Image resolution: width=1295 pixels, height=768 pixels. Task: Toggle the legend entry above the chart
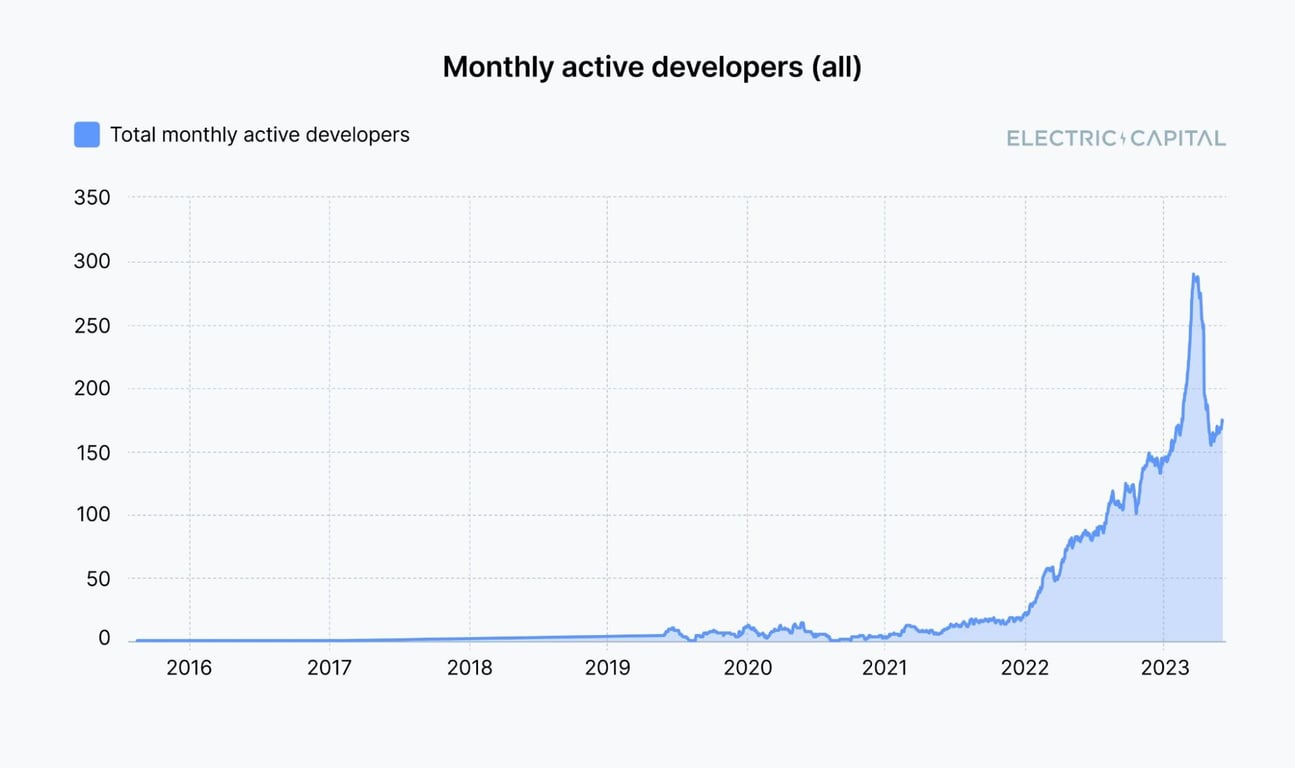[x=240, y=134]
